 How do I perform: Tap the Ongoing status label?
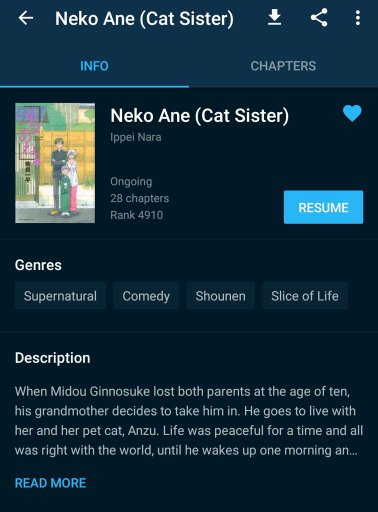[x=131, y=182]
